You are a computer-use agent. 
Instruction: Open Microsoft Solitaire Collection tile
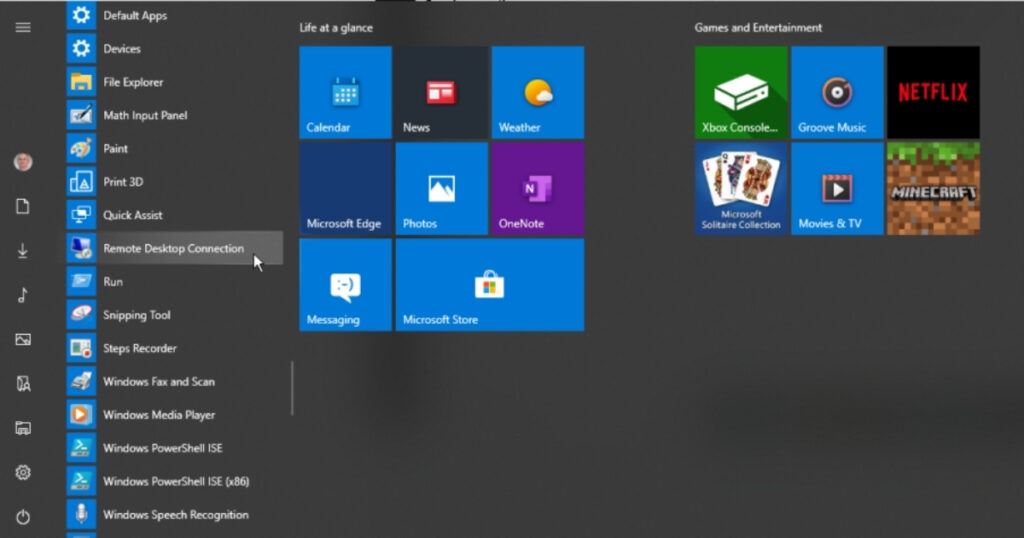click(741, 188)
